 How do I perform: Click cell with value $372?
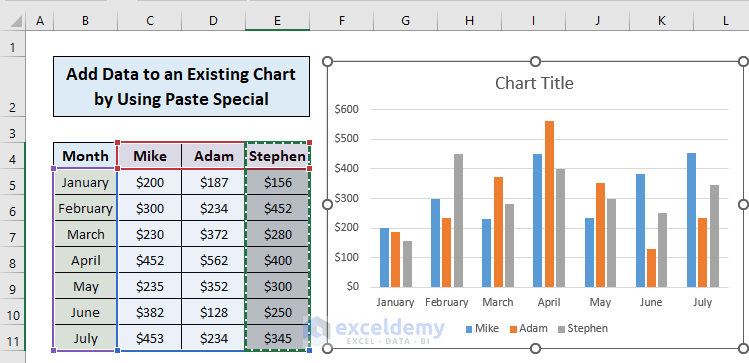point(214,234)
